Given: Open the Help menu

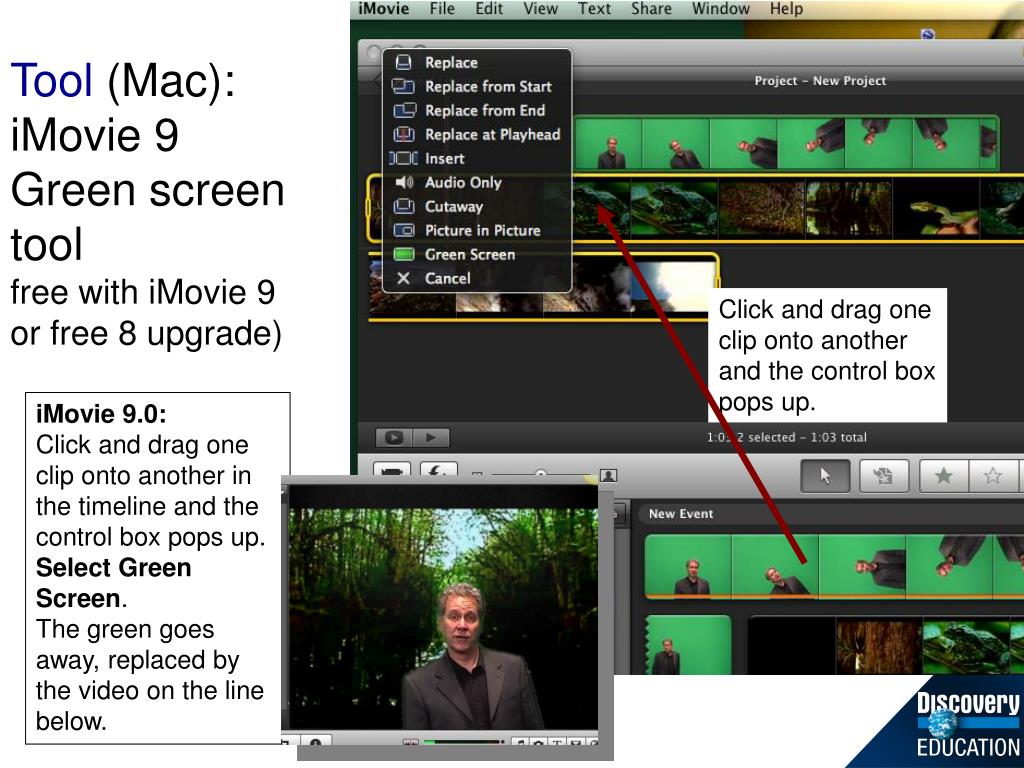Looking at the screenshot, I should pos(786,9).
